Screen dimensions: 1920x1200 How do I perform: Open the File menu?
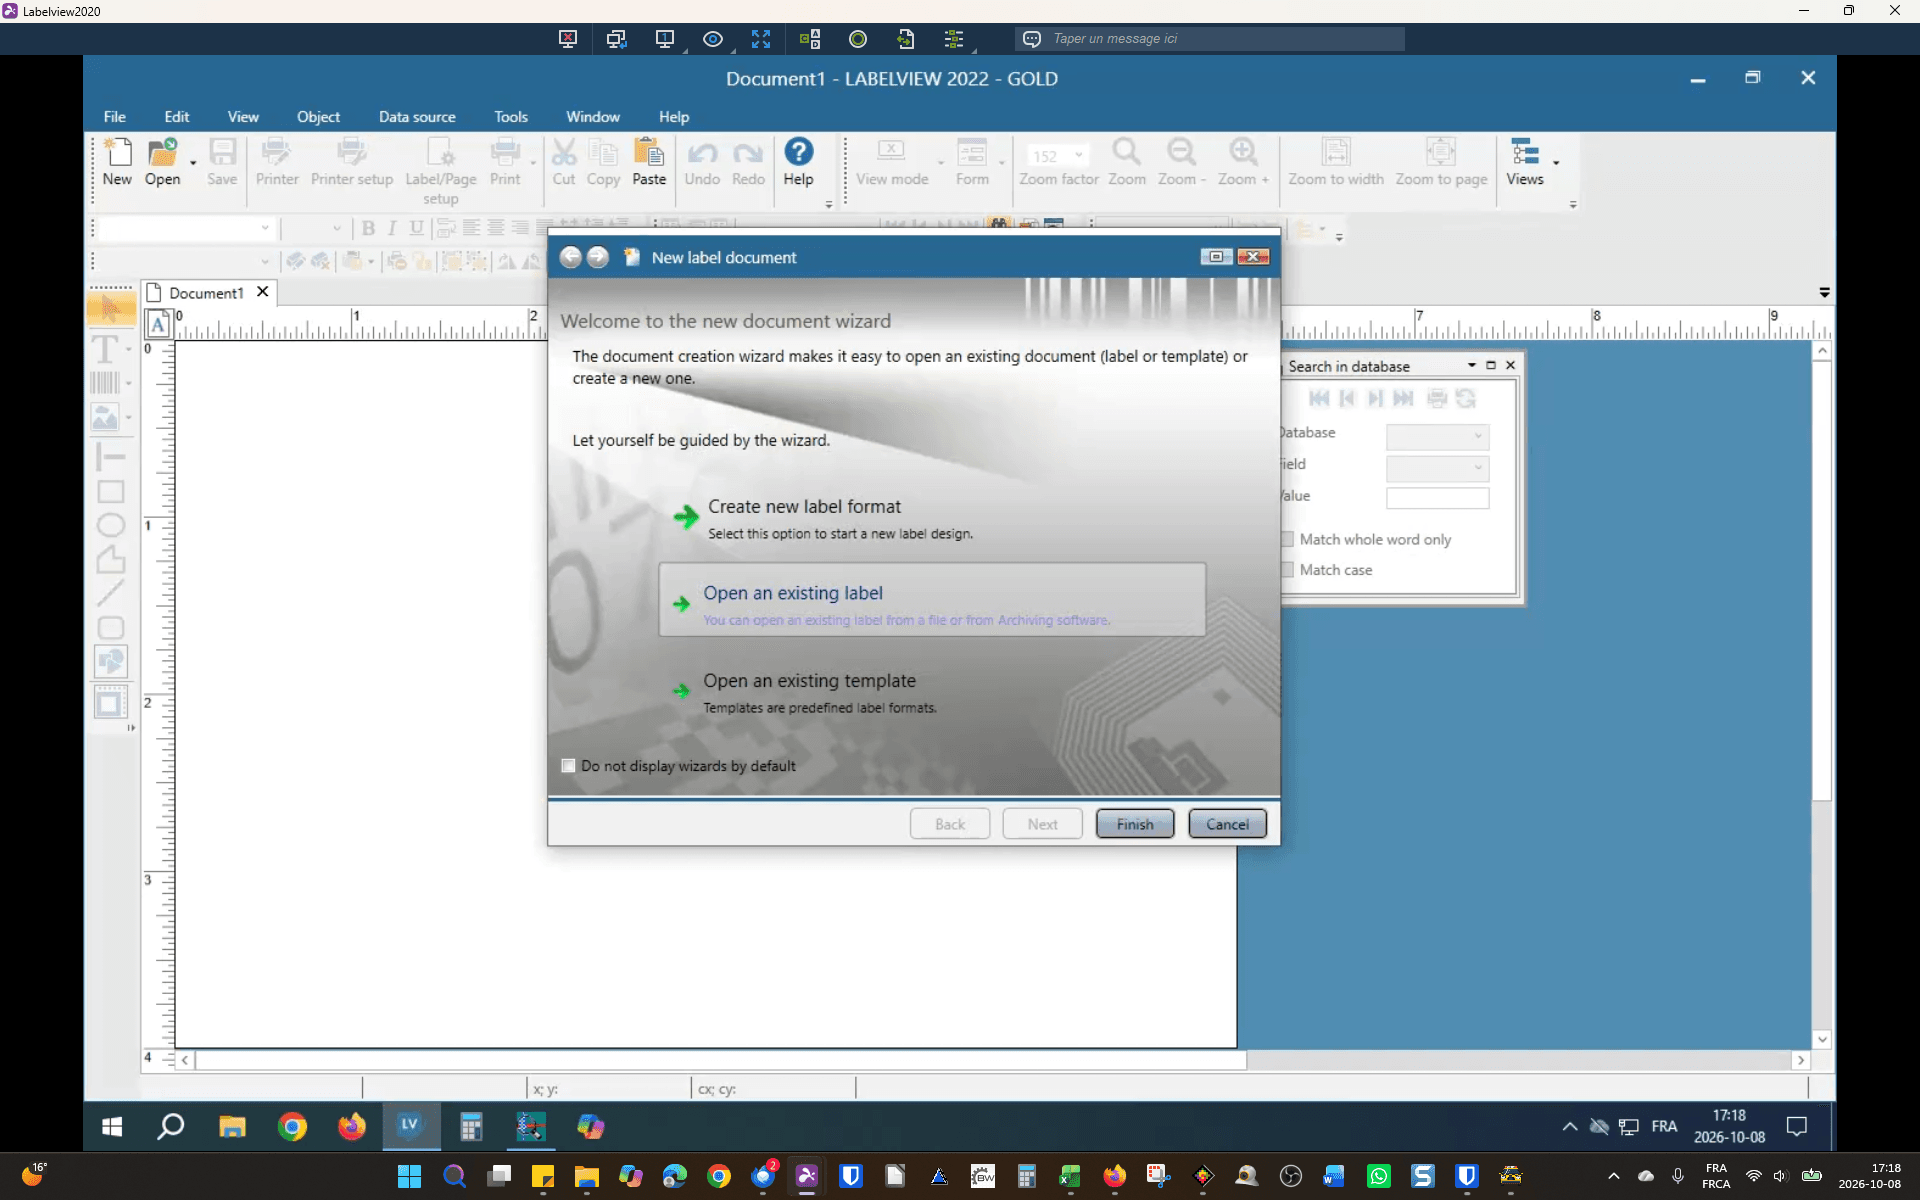pos(115,117)
